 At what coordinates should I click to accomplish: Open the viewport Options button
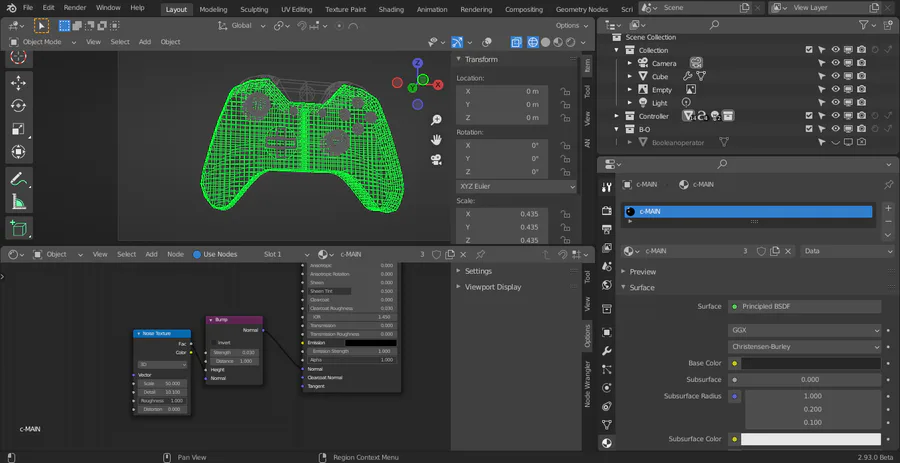(572, 26)
